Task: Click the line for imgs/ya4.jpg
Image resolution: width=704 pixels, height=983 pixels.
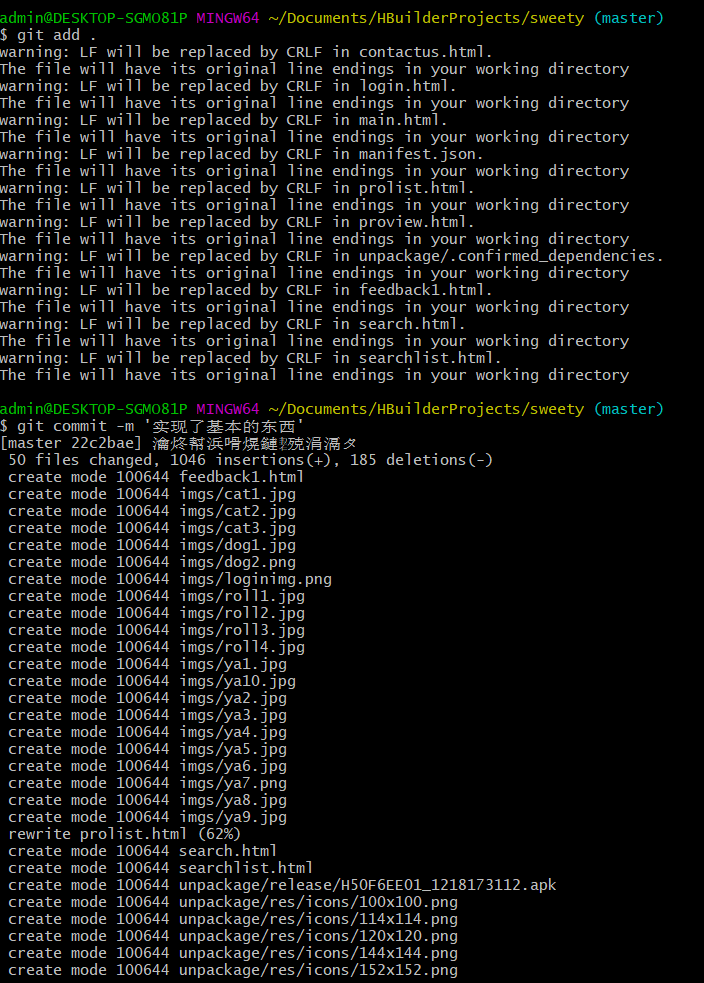Action: [x=147, y=732]
